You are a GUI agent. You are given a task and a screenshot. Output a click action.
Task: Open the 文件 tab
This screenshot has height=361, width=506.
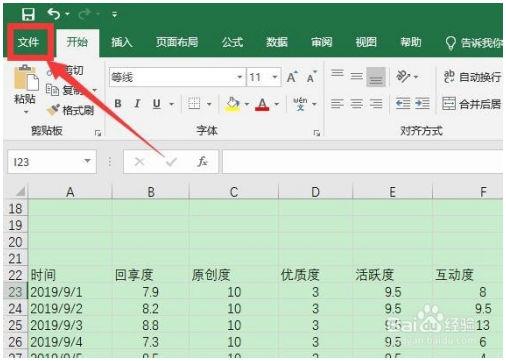click(x=29, y=42)
